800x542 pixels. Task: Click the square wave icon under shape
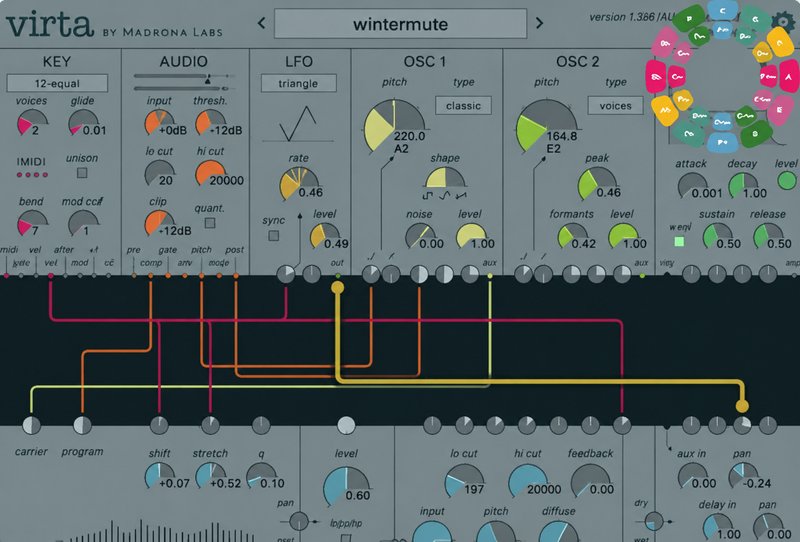click(x=427, y=195)
